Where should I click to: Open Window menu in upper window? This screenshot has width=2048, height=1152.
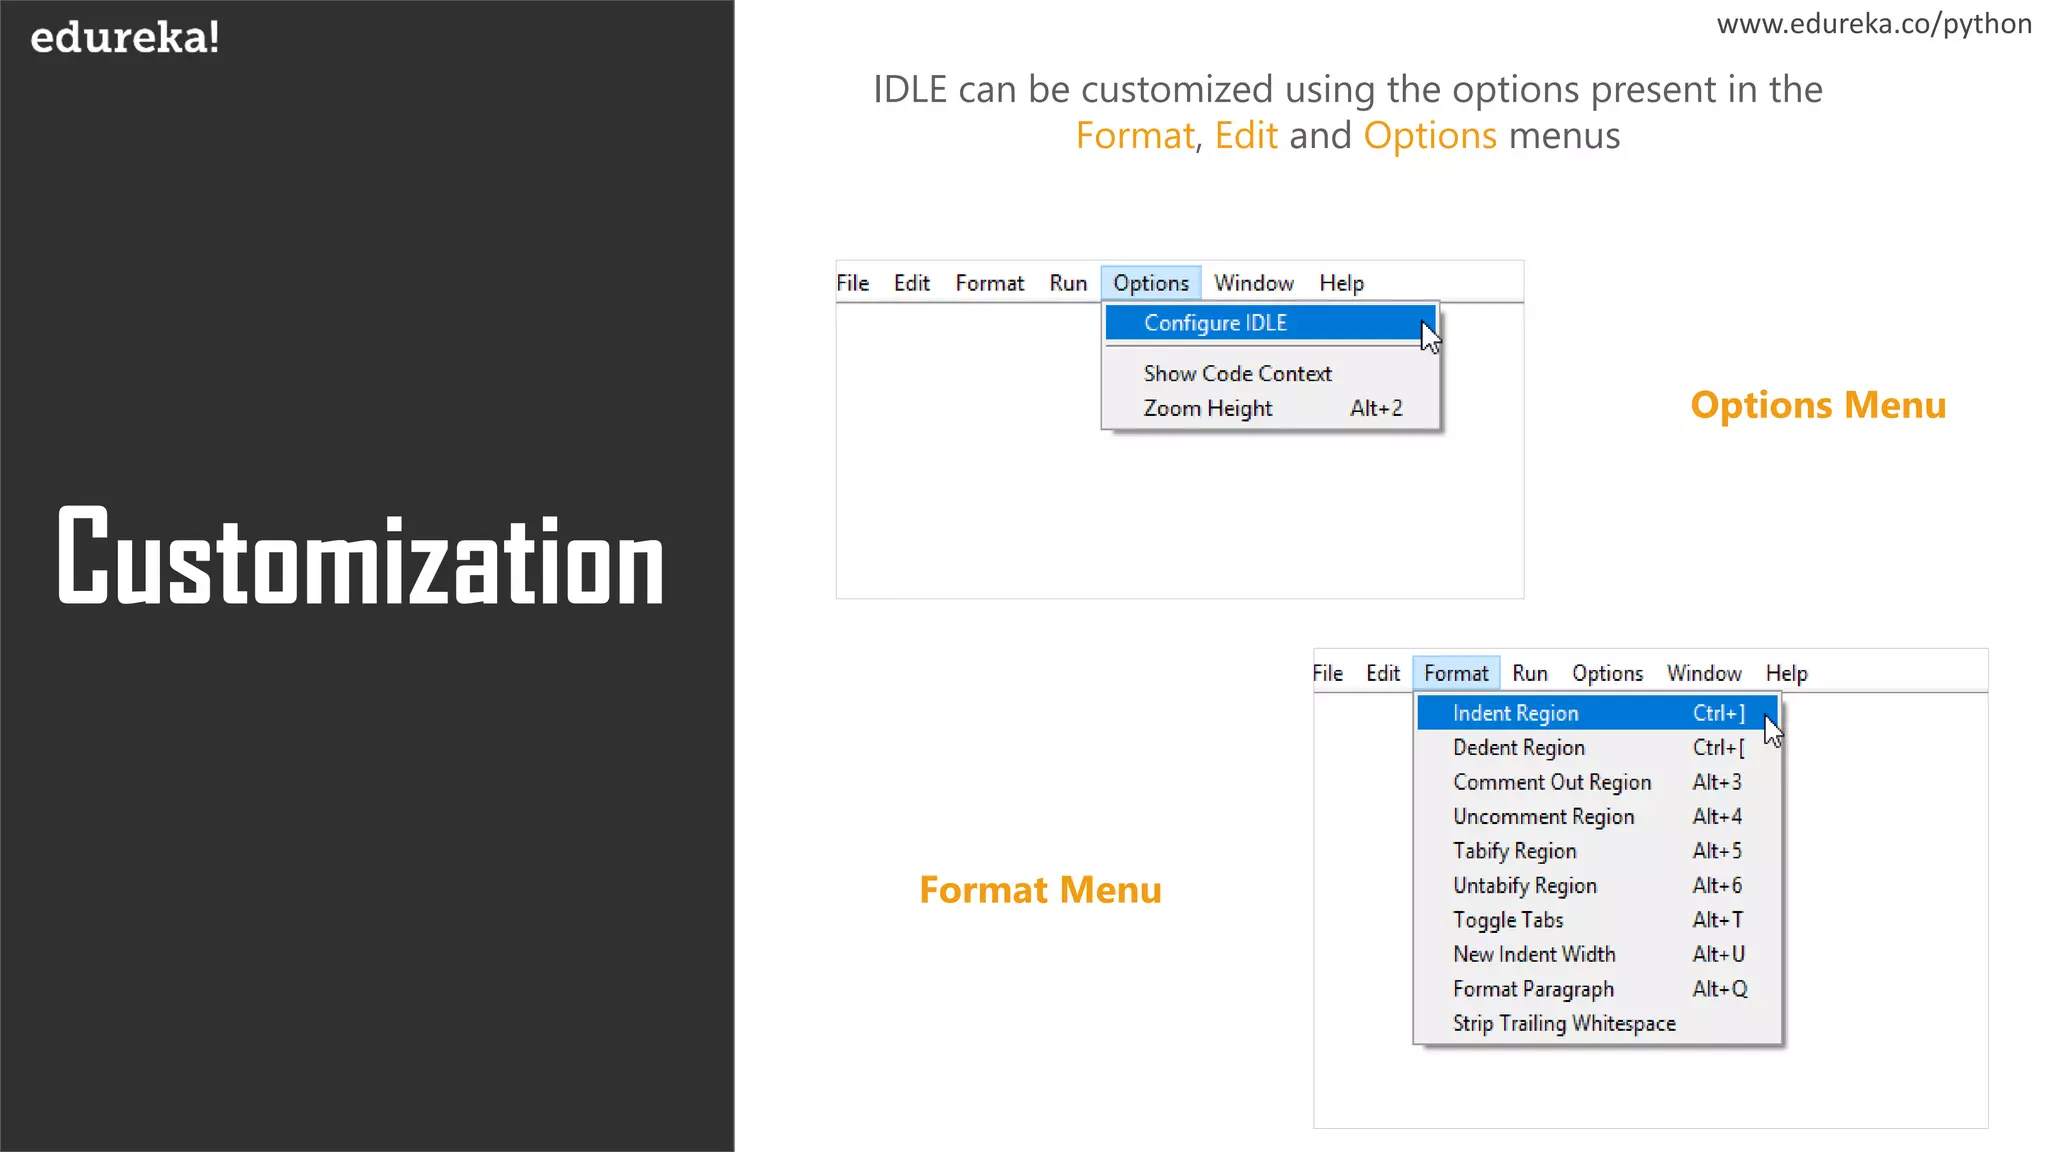(1254, 283)
